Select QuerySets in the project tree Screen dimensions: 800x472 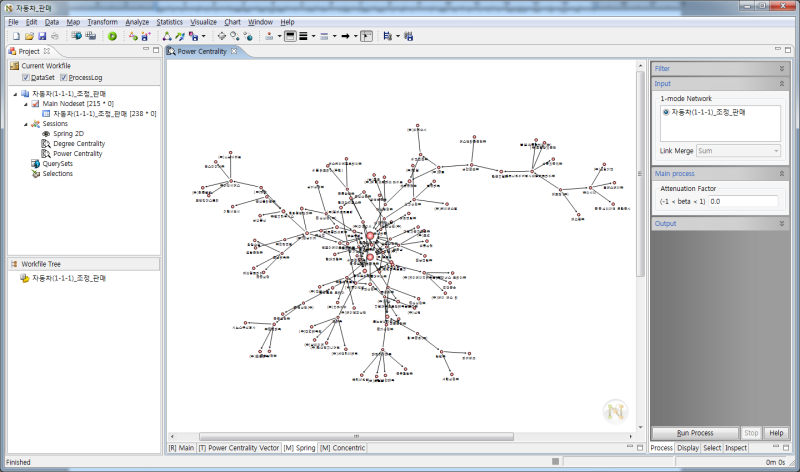pos(58,164)
